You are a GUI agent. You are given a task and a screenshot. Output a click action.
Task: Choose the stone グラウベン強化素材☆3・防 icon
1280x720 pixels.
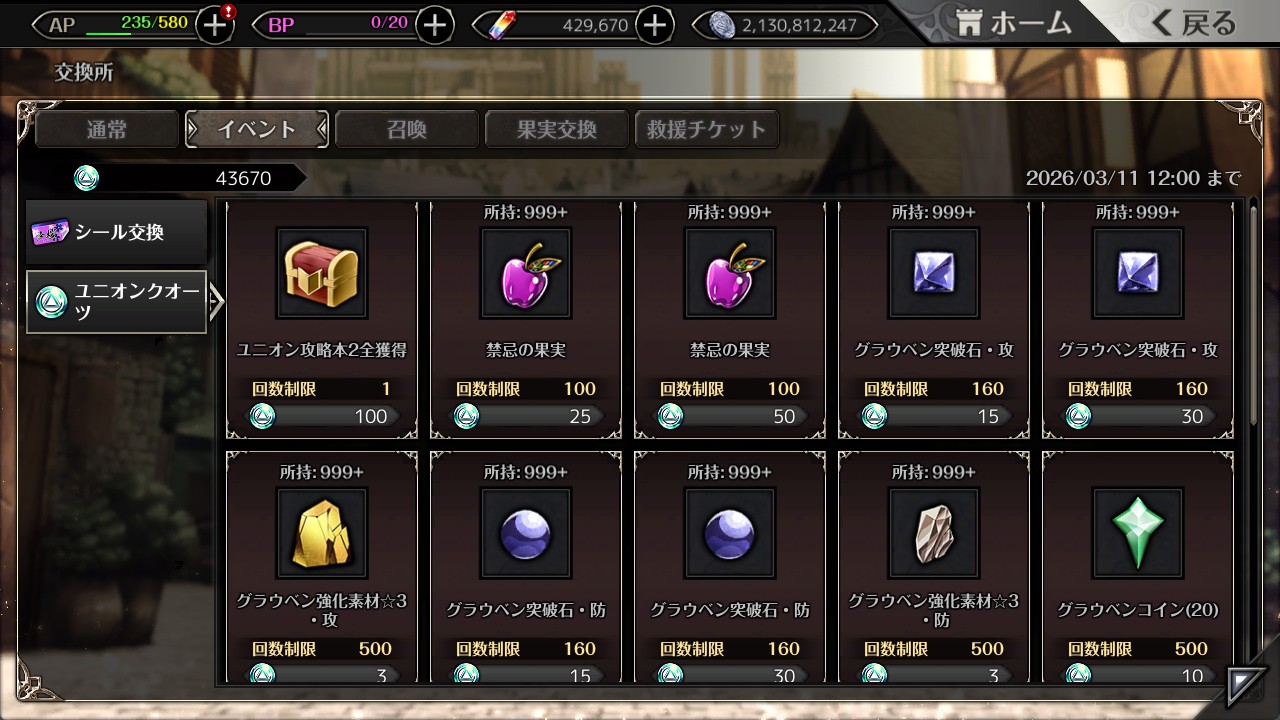[x=934, y=533]
